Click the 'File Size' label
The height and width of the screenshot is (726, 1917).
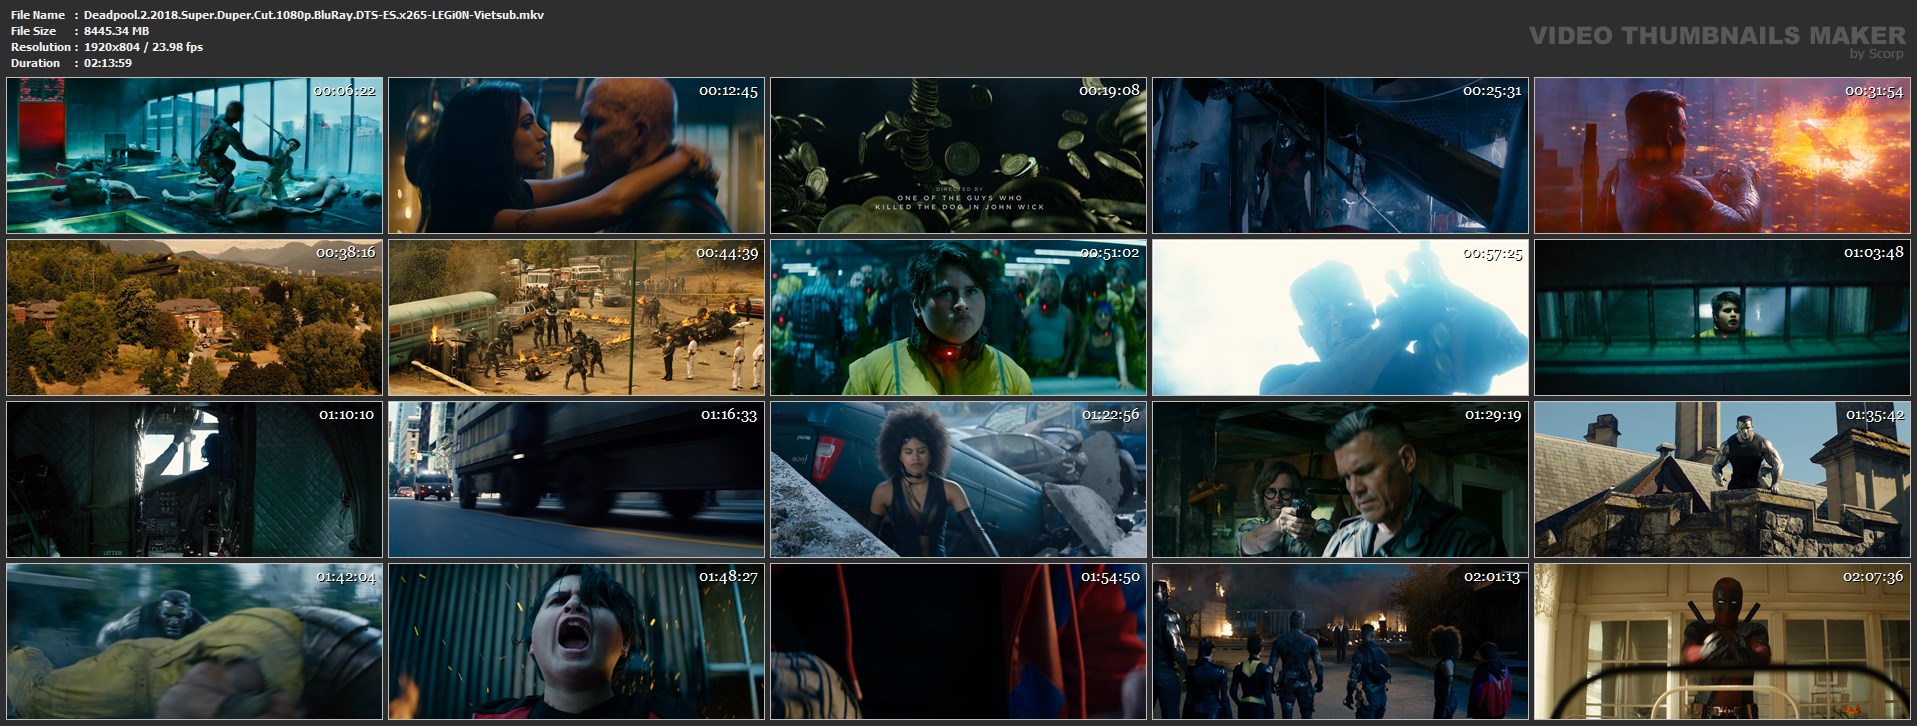pos(34,31)
